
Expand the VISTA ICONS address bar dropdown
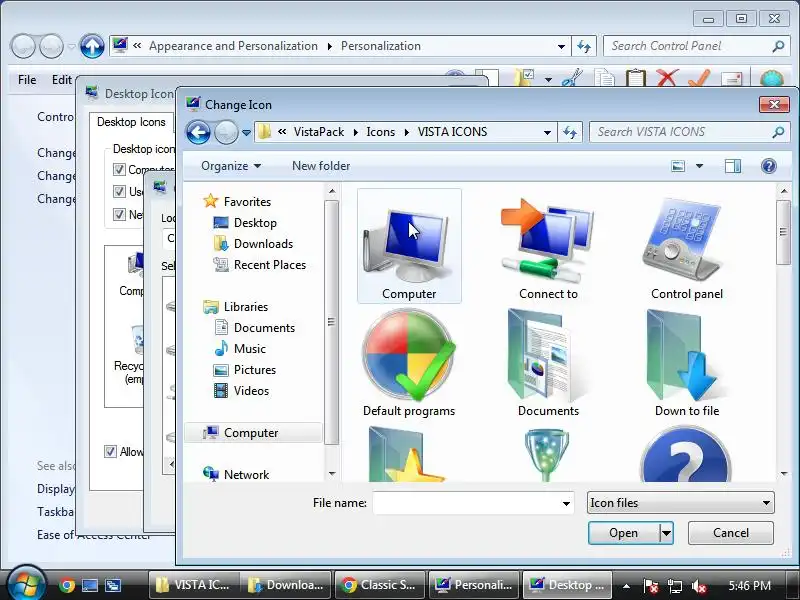547,133
